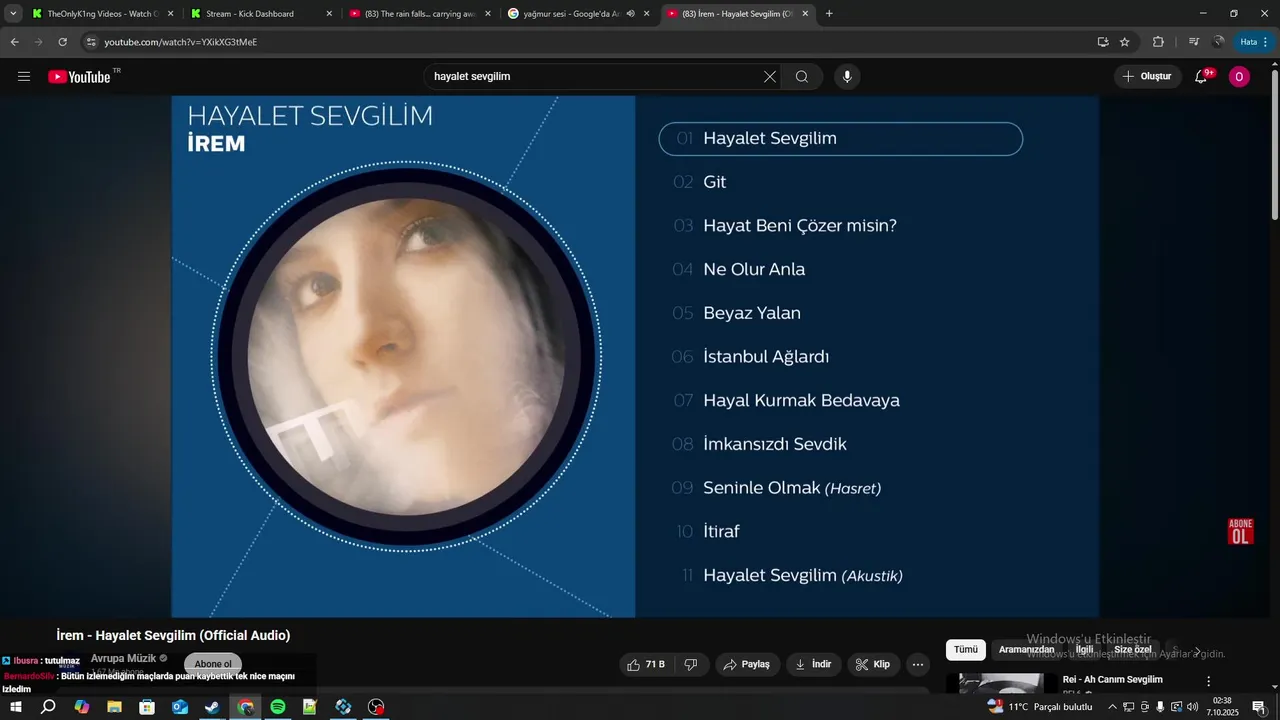Select the İlgili filter chip
This screenshot has width=1280, height=720.
1084,650
